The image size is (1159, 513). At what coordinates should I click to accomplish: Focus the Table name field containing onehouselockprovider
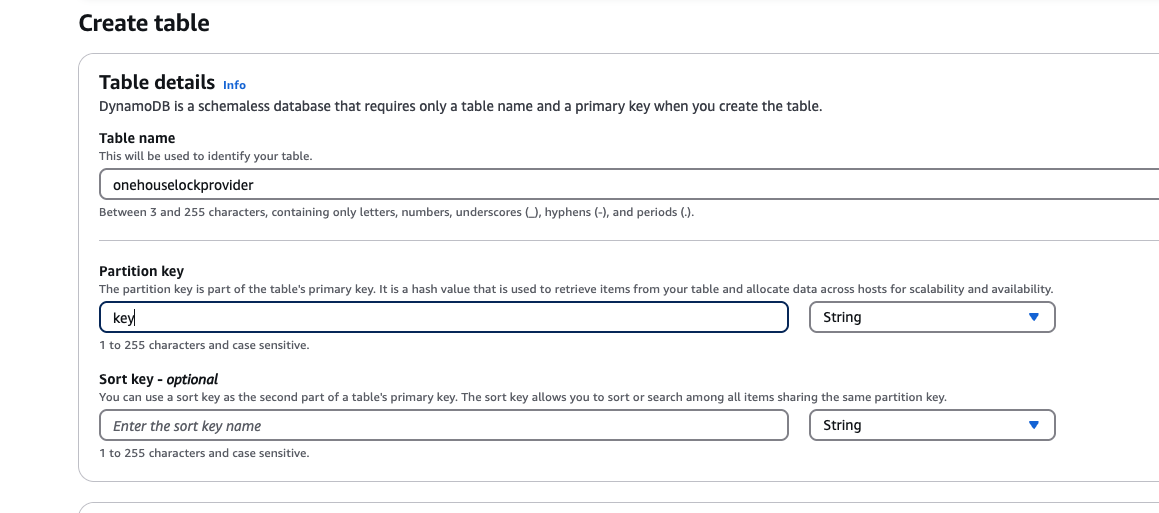coord(628,184)
